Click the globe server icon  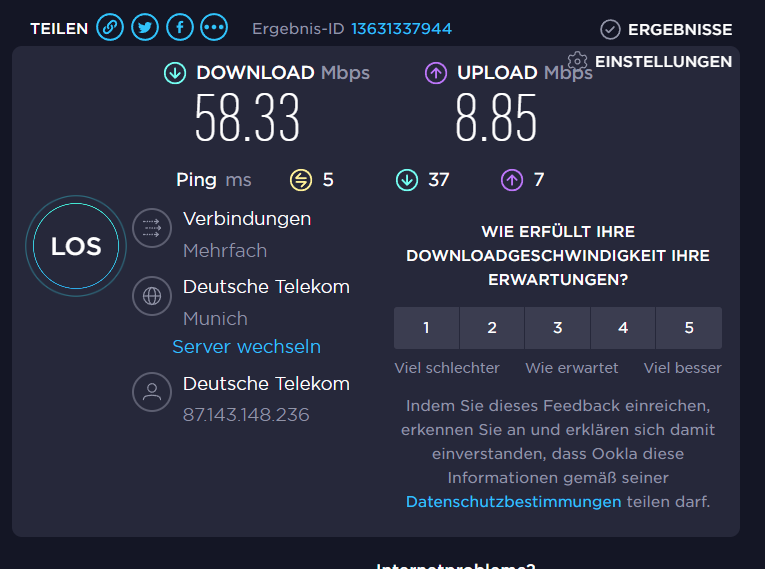click(152, 296)
